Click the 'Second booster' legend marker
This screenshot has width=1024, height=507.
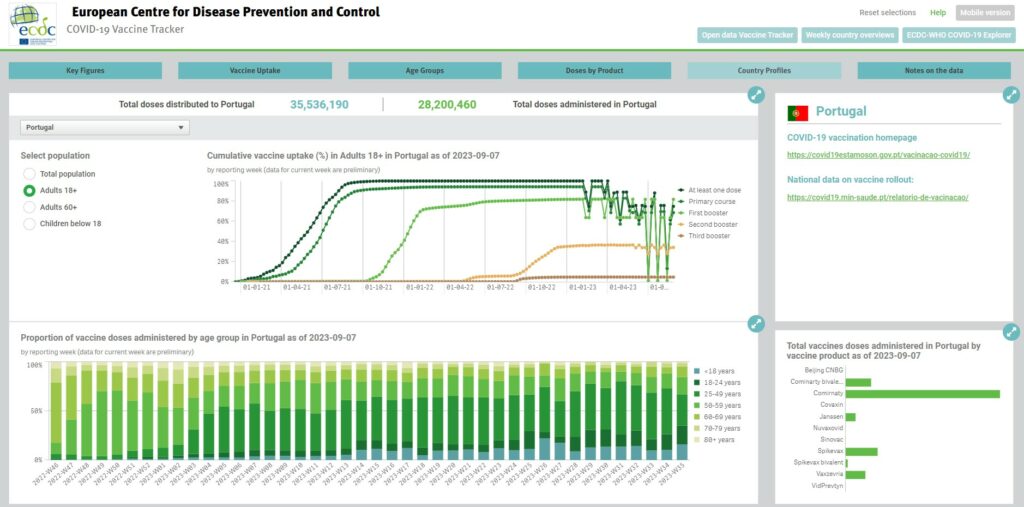(x=680, y=224)
